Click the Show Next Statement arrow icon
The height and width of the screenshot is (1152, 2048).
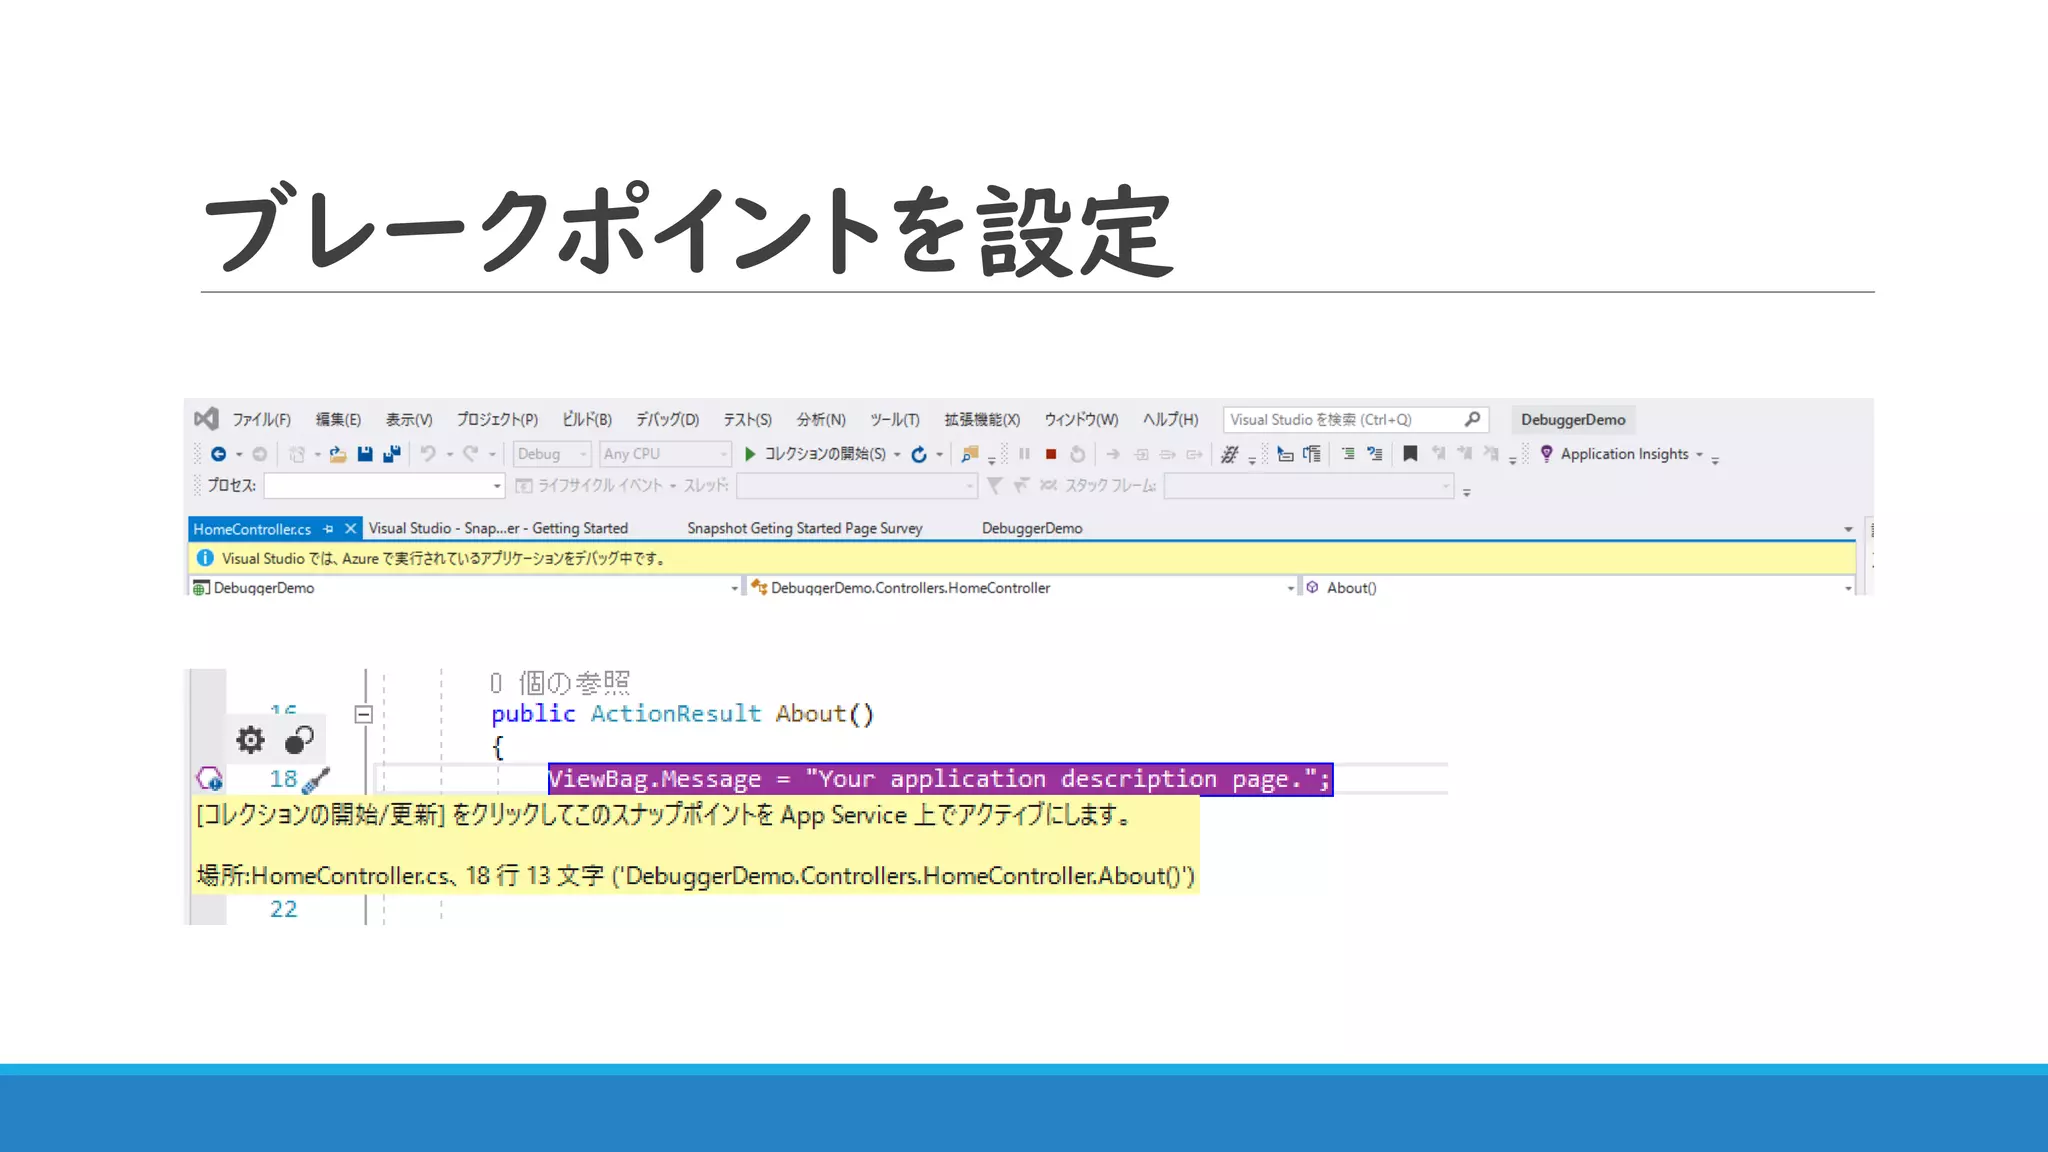1113,454
